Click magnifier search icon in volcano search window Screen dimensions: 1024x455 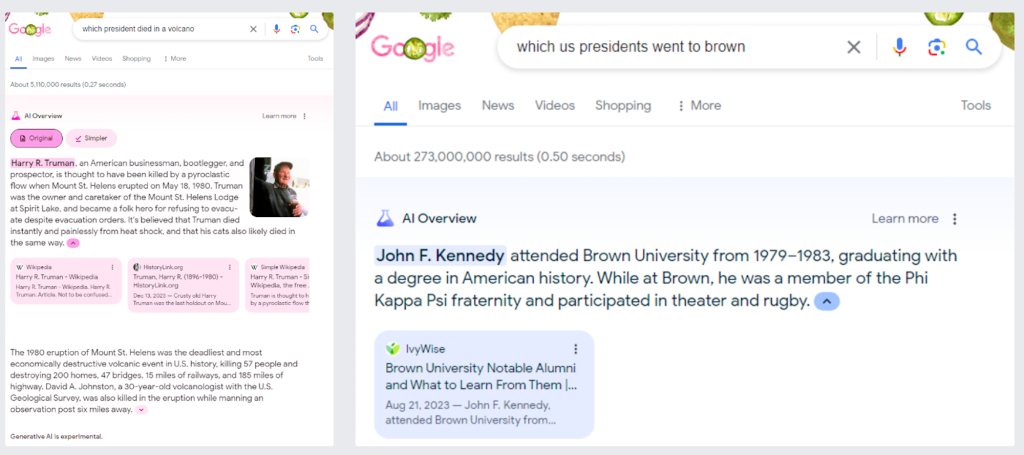314,29
